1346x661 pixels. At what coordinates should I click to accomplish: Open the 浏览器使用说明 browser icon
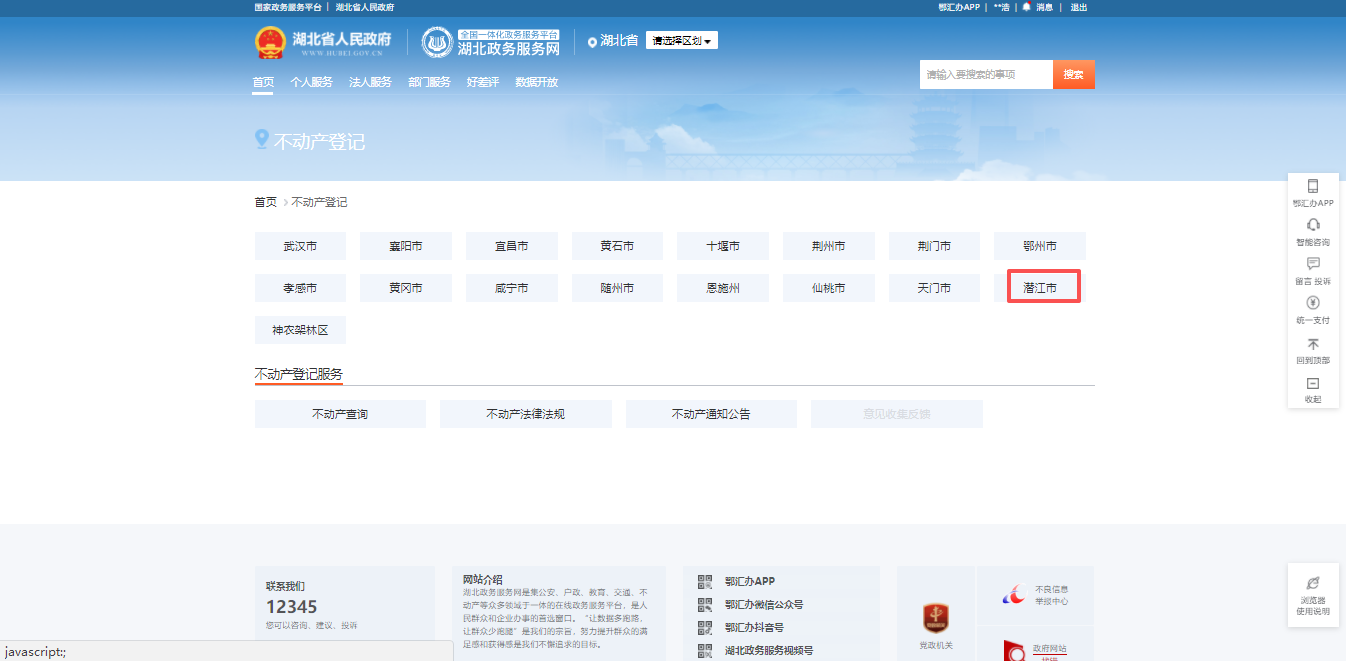[1313, 582]
